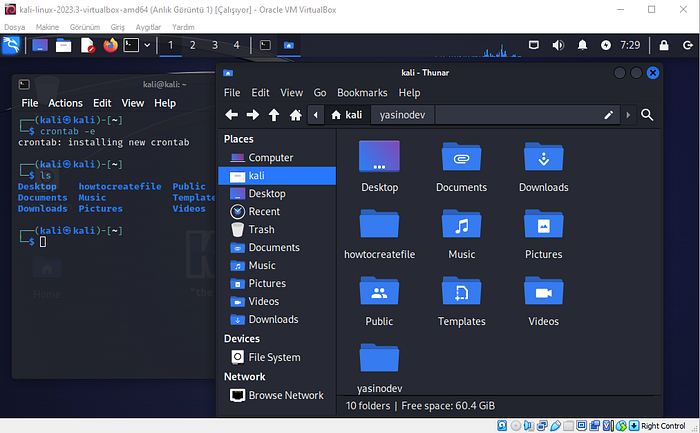Open notifications bell in the panel

(x=582, y=45)
